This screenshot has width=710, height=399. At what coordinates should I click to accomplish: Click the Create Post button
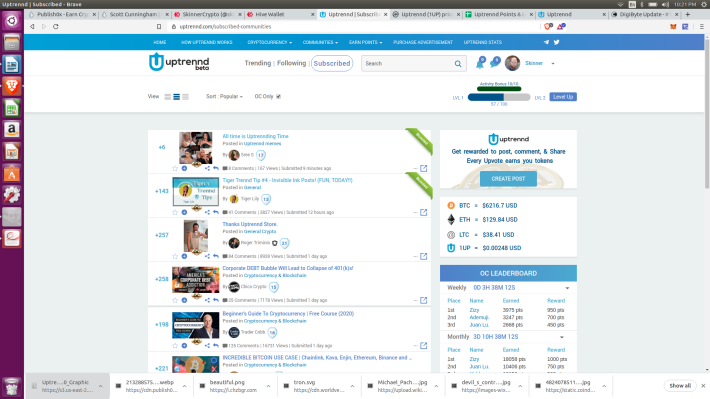(x=508, y=179)
